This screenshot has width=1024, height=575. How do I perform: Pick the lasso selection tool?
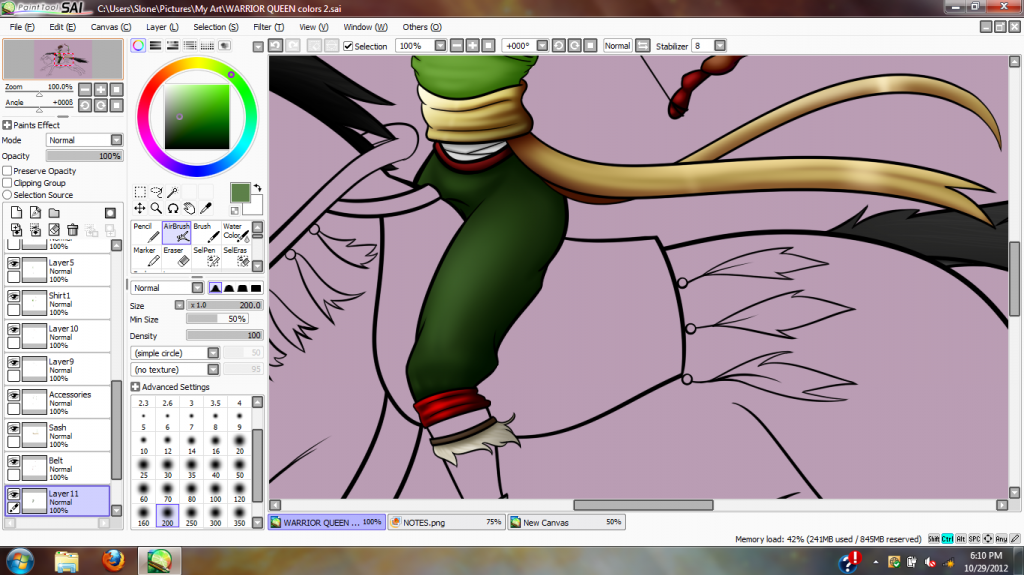tap(156, 191)
